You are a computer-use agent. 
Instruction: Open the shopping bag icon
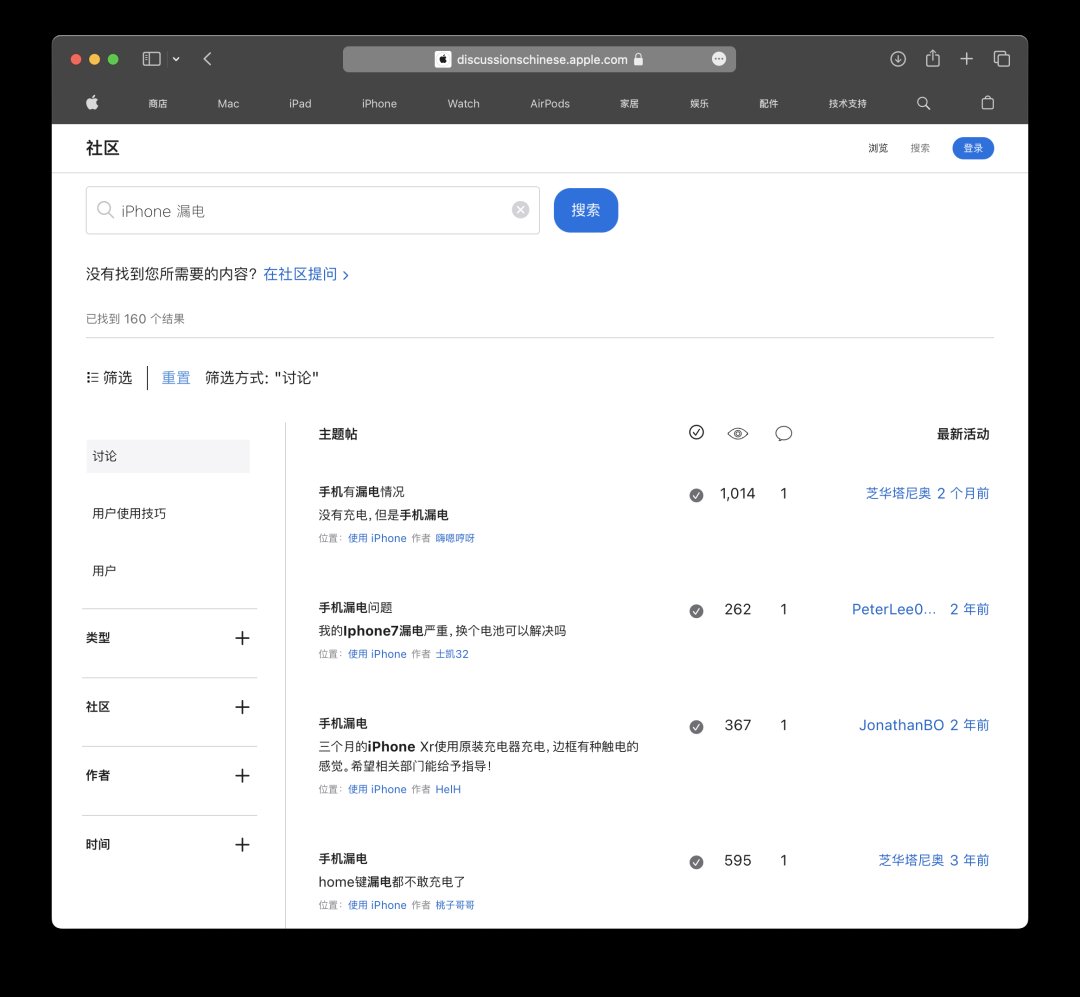(x=987, y=103)
